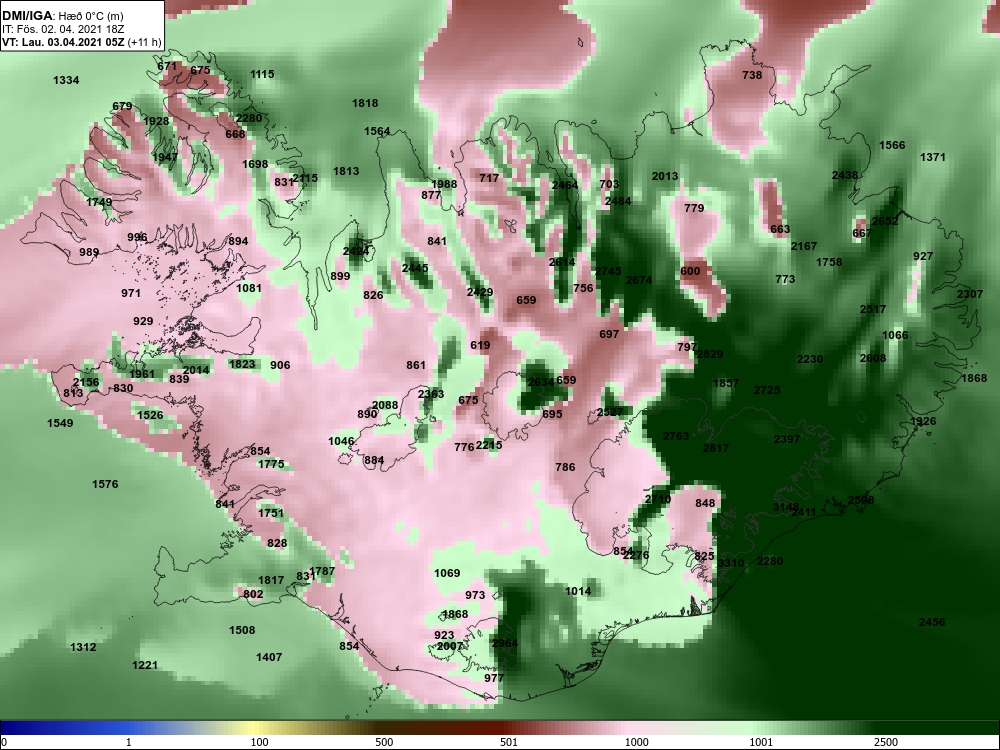1000x750 pixels.
Task: Click the color scale label "100"
Action: 259,742
